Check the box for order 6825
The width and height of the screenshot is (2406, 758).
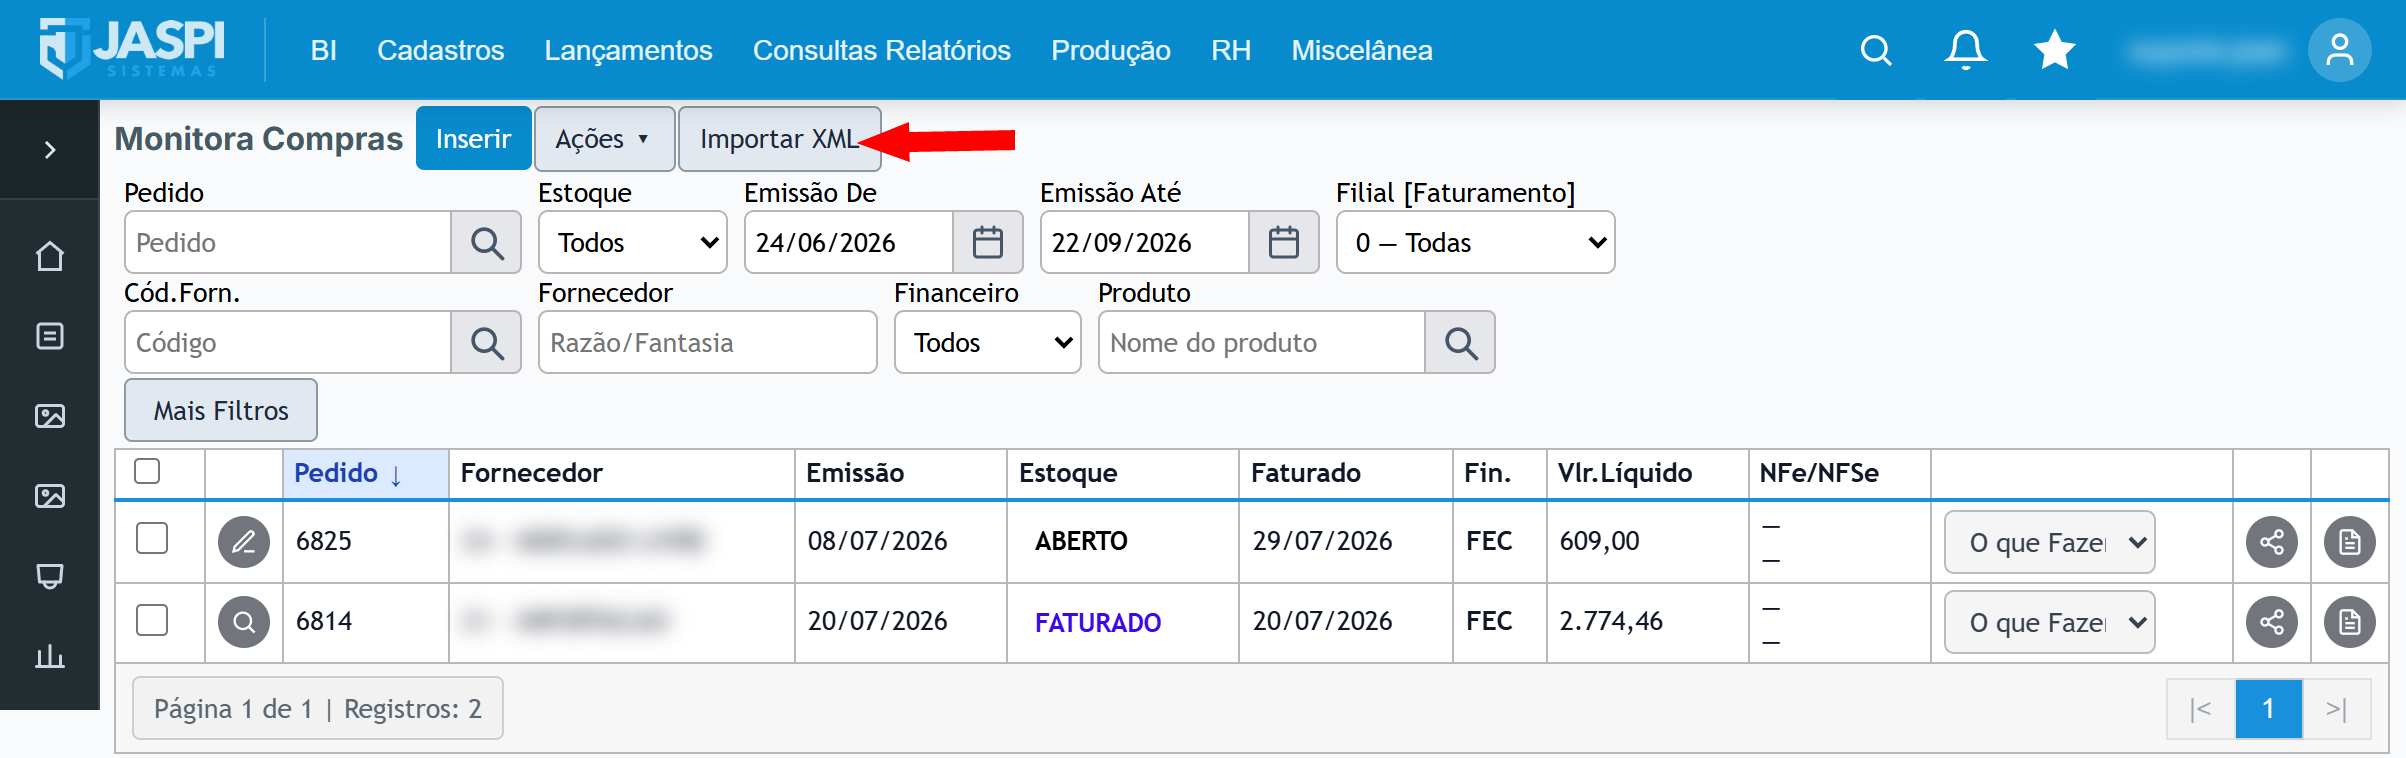tap(152, 538)
